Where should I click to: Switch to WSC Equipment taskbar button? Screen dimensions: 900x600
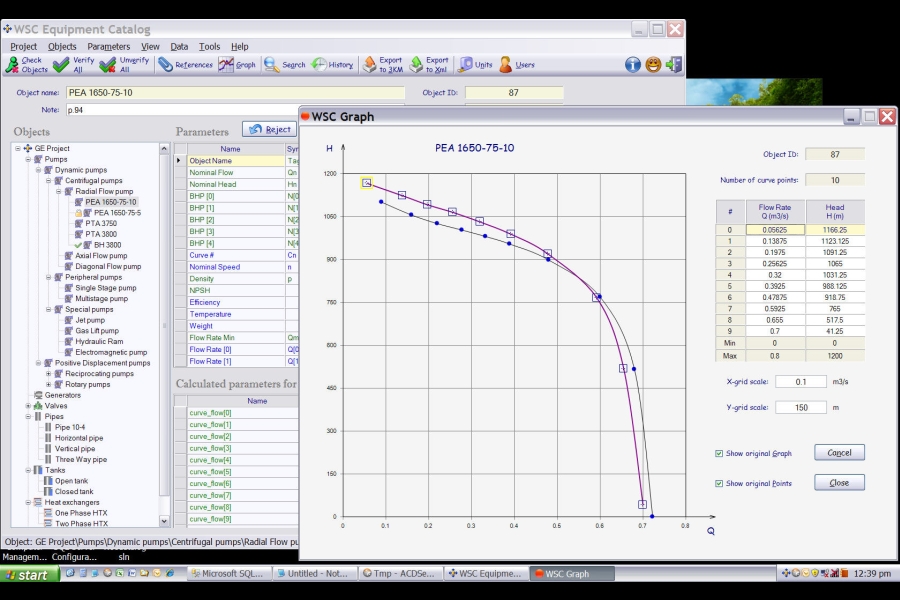click(486, 574)
